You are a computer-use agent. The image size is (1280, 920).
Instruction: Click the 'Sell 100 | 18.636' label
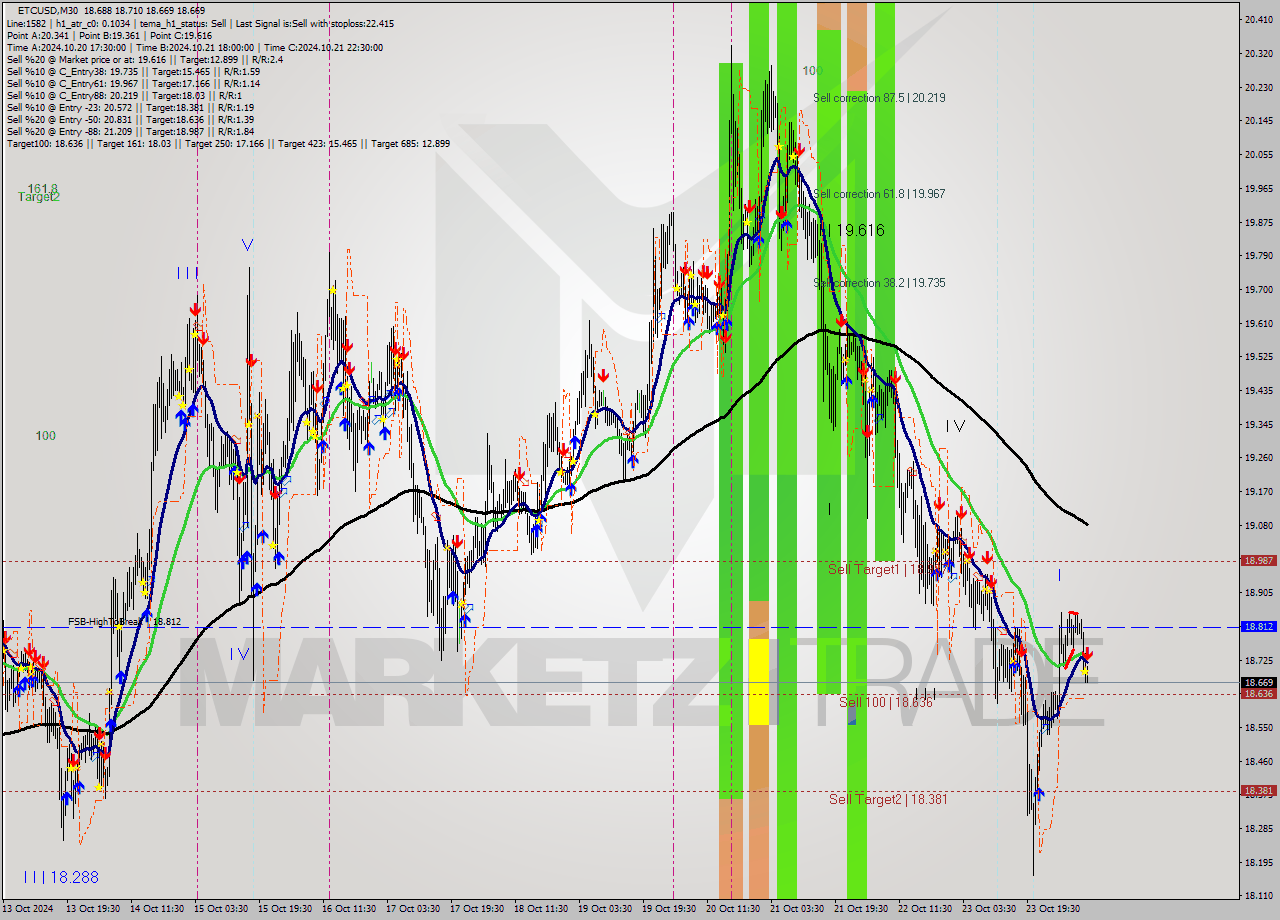coord(886,703)
